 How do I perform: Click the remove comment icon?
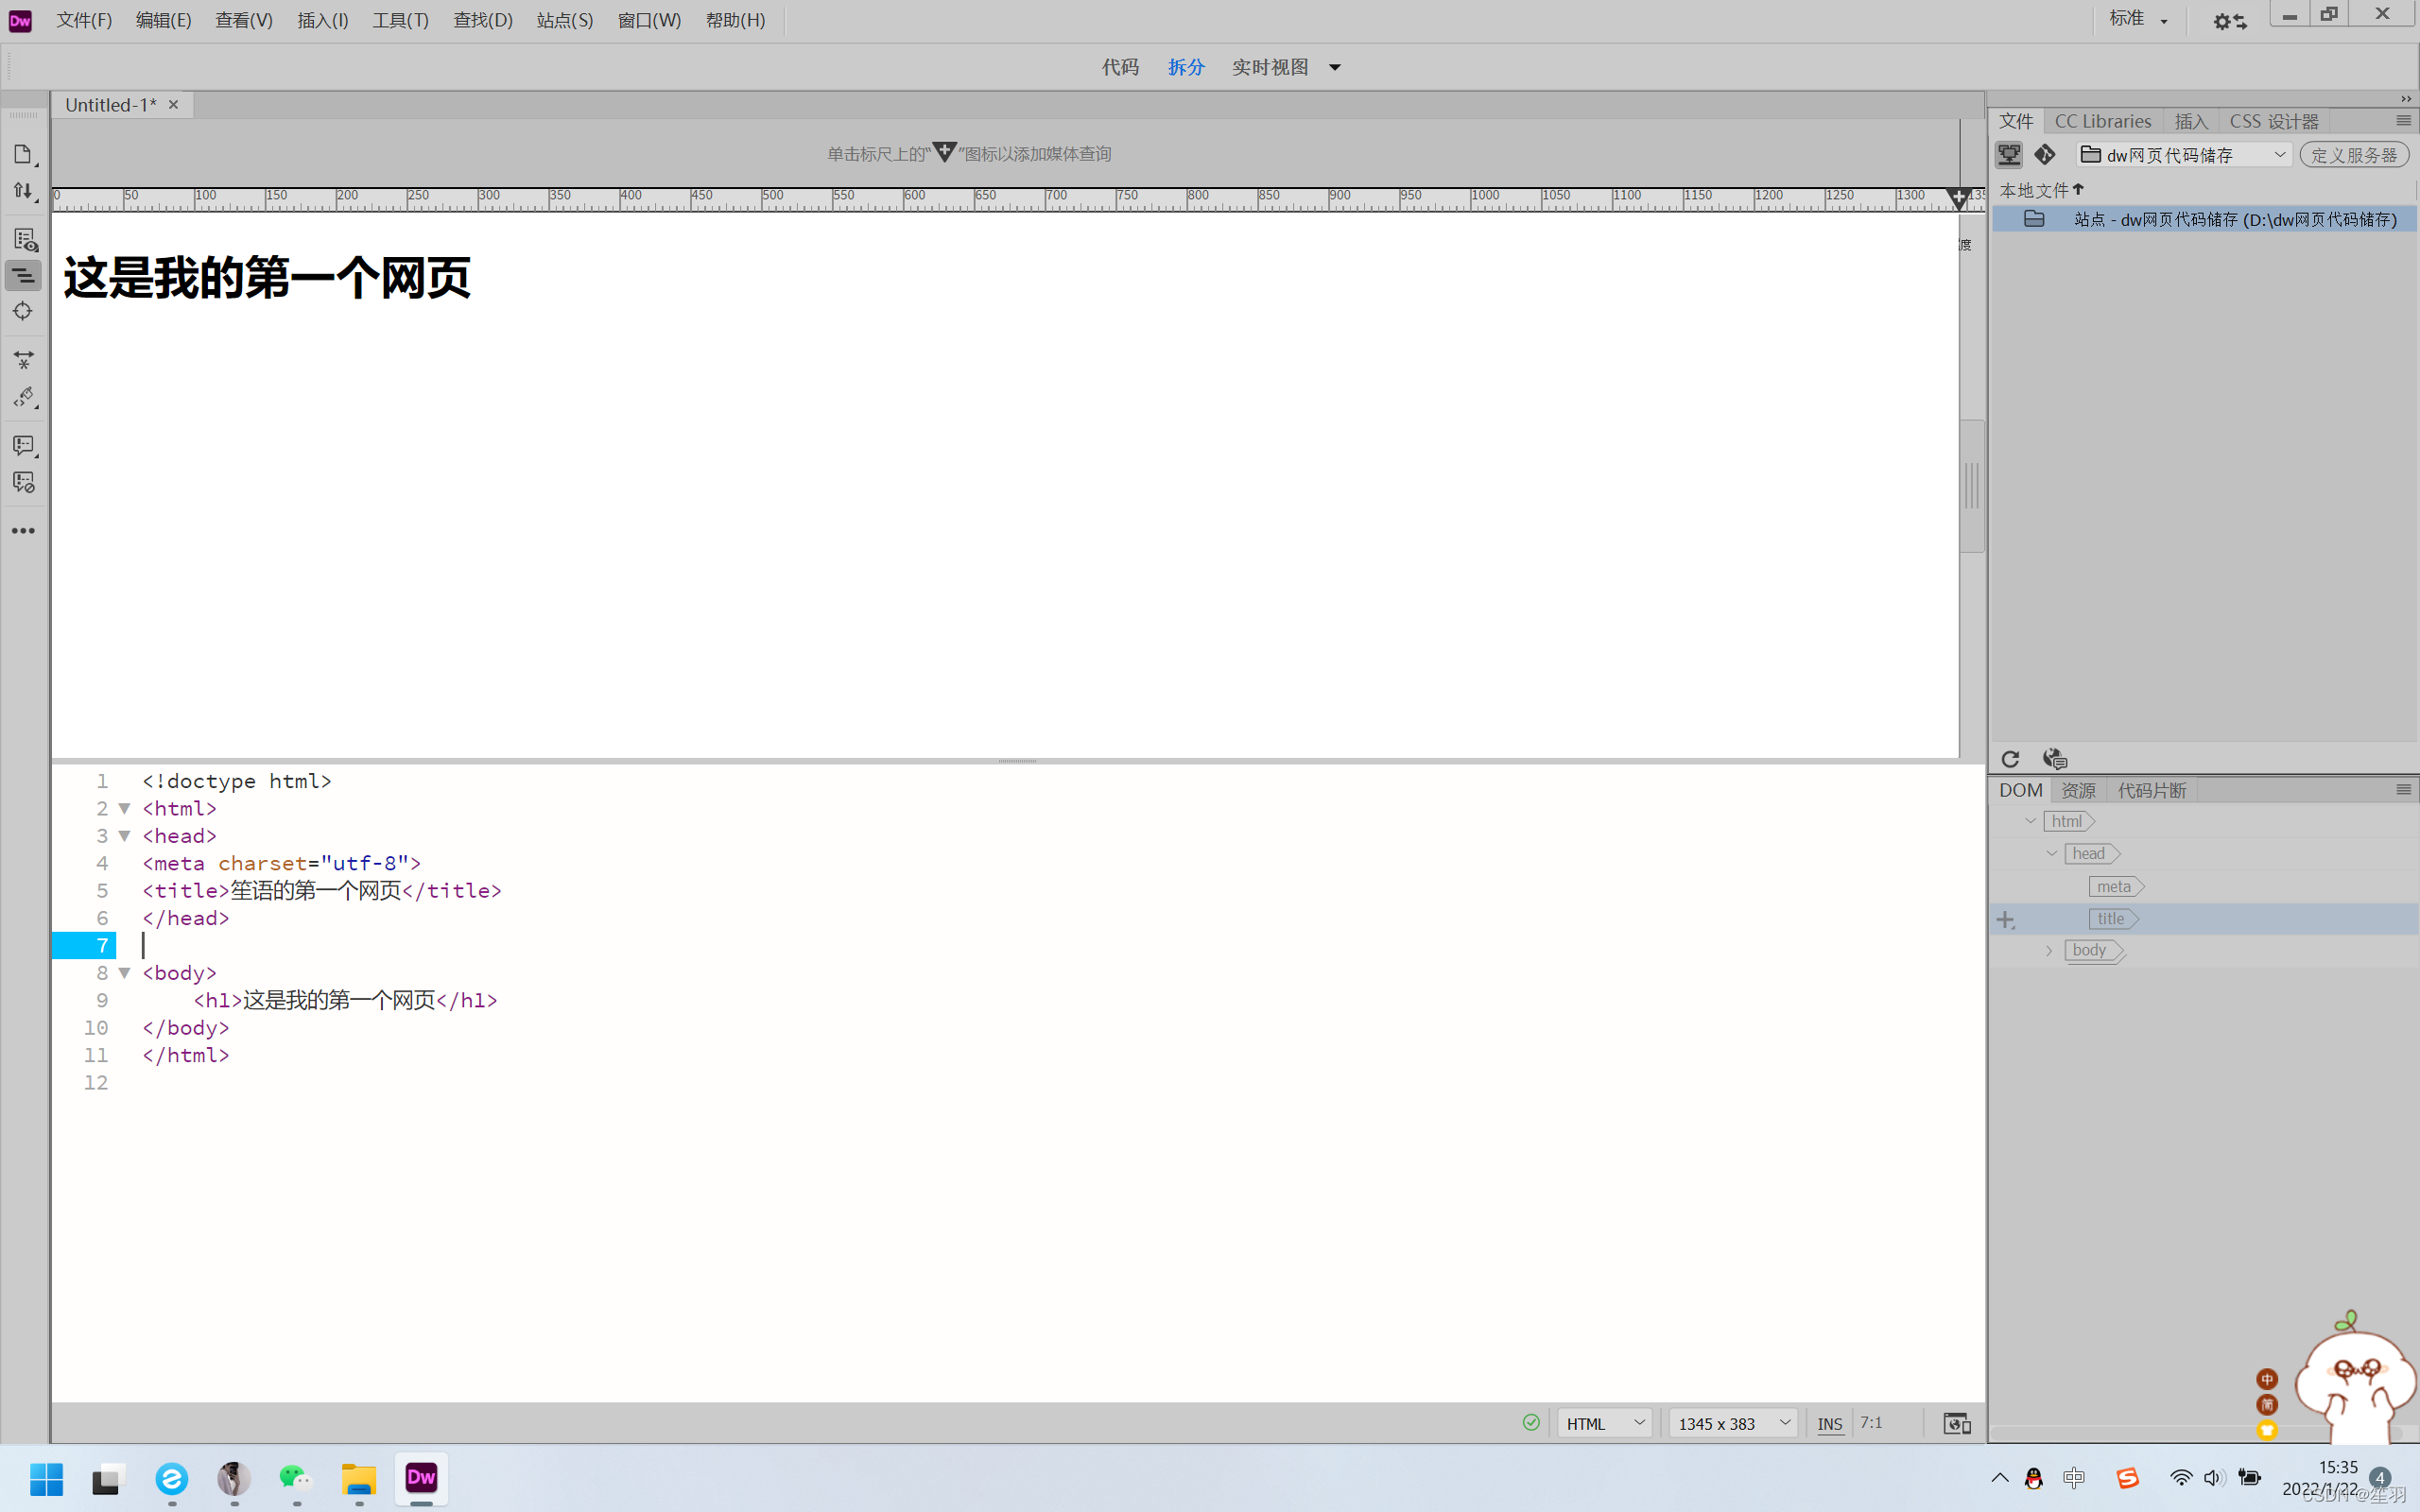pos(23,483)
